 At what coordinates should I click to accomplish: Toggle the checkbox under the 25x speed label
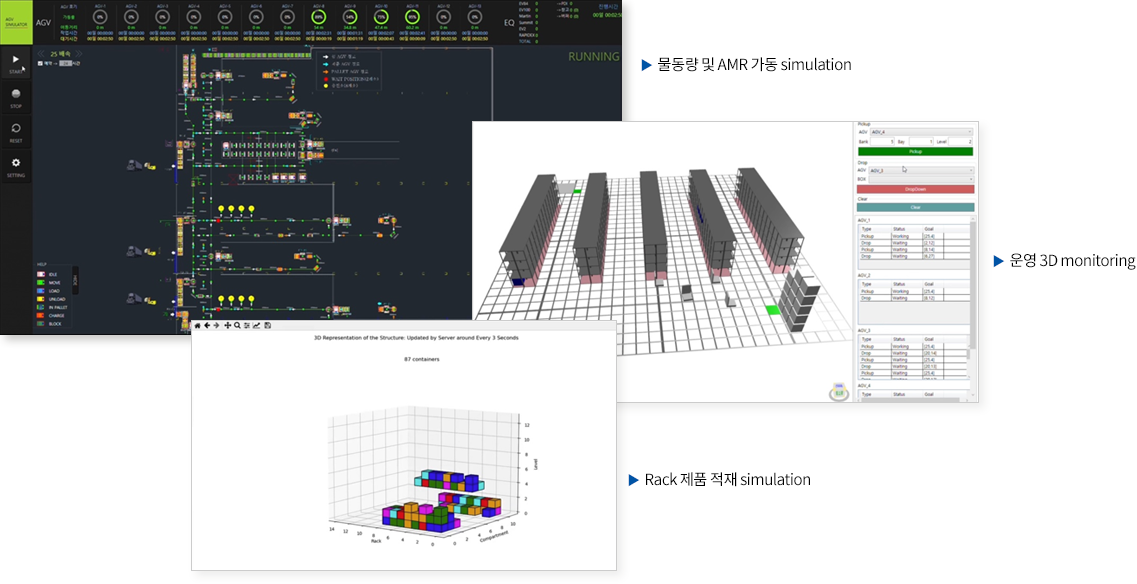click(40, 63)
